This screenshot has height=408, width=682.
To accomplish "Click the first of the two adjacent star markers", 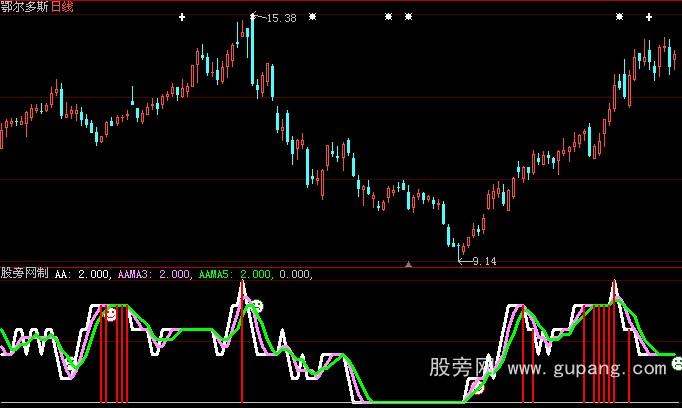I will 388,17.
